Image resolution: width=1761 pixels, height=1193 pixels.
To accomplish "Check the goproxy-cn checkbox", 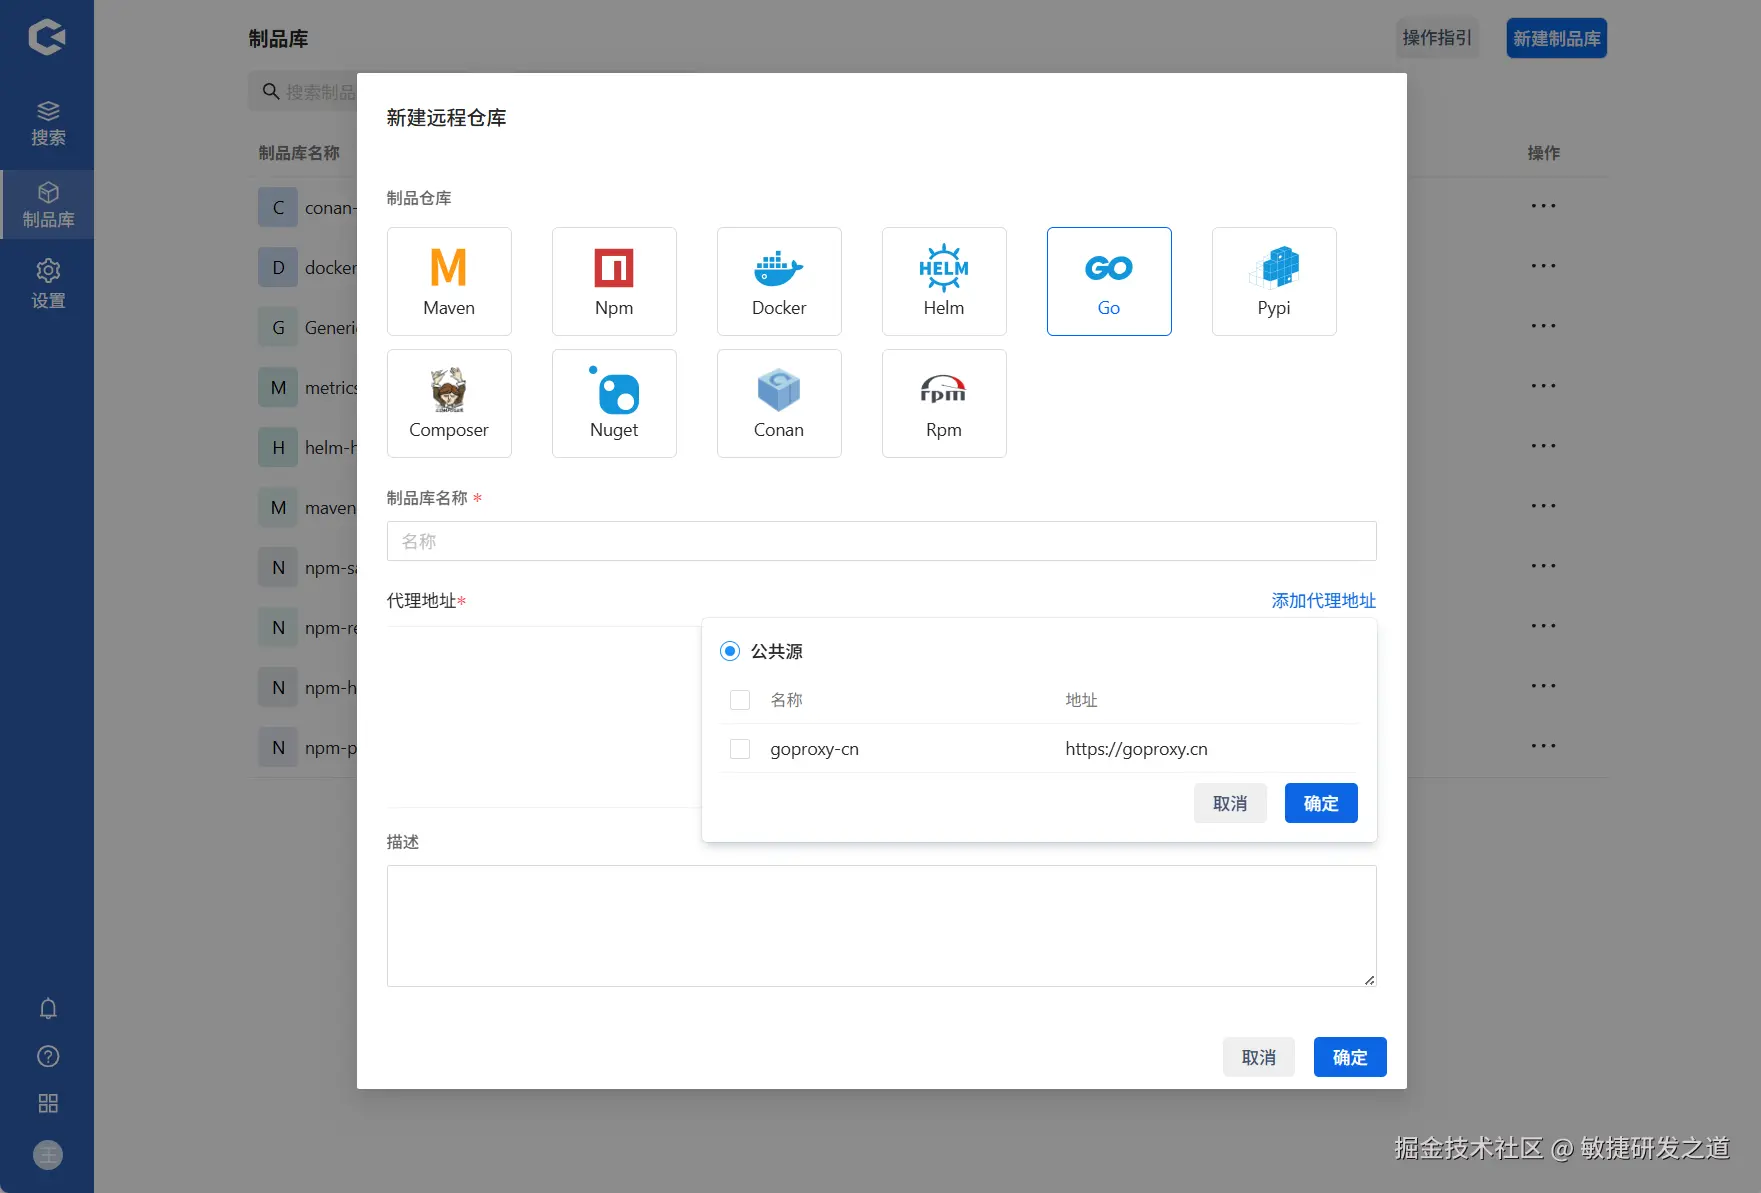I will click(x=740, y=749).
